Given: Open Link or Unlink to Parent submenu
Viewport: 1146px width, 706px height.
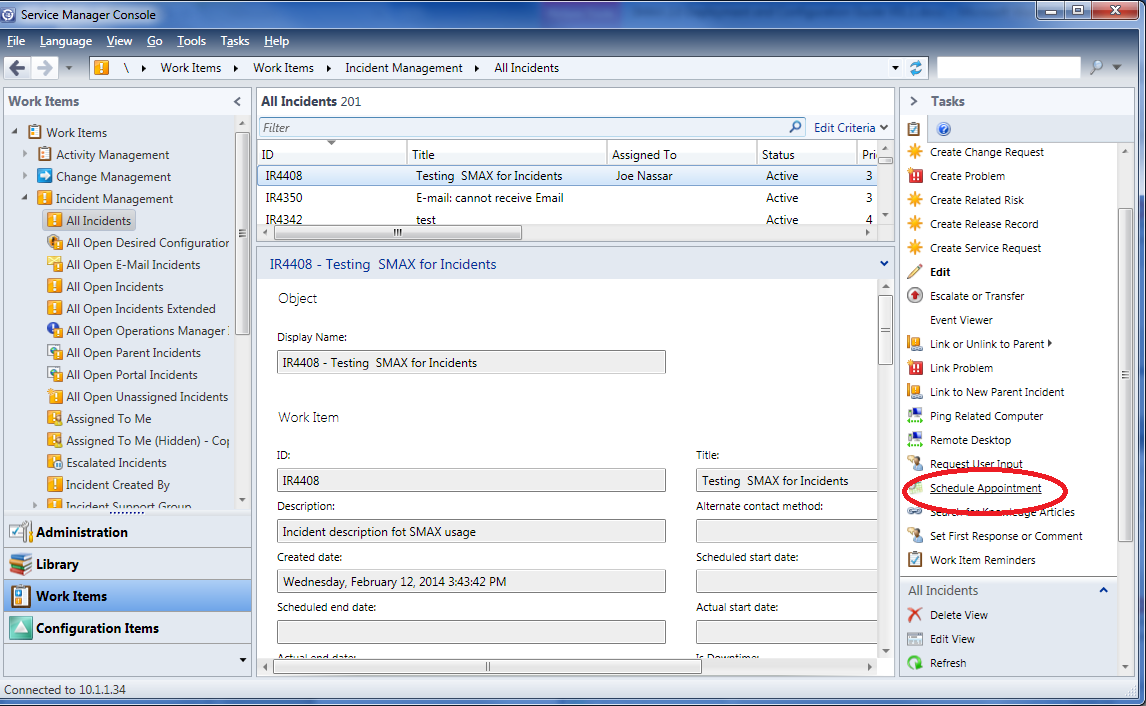Looking at the screenshot, I should pyautogui.click(x=990, y=343).
